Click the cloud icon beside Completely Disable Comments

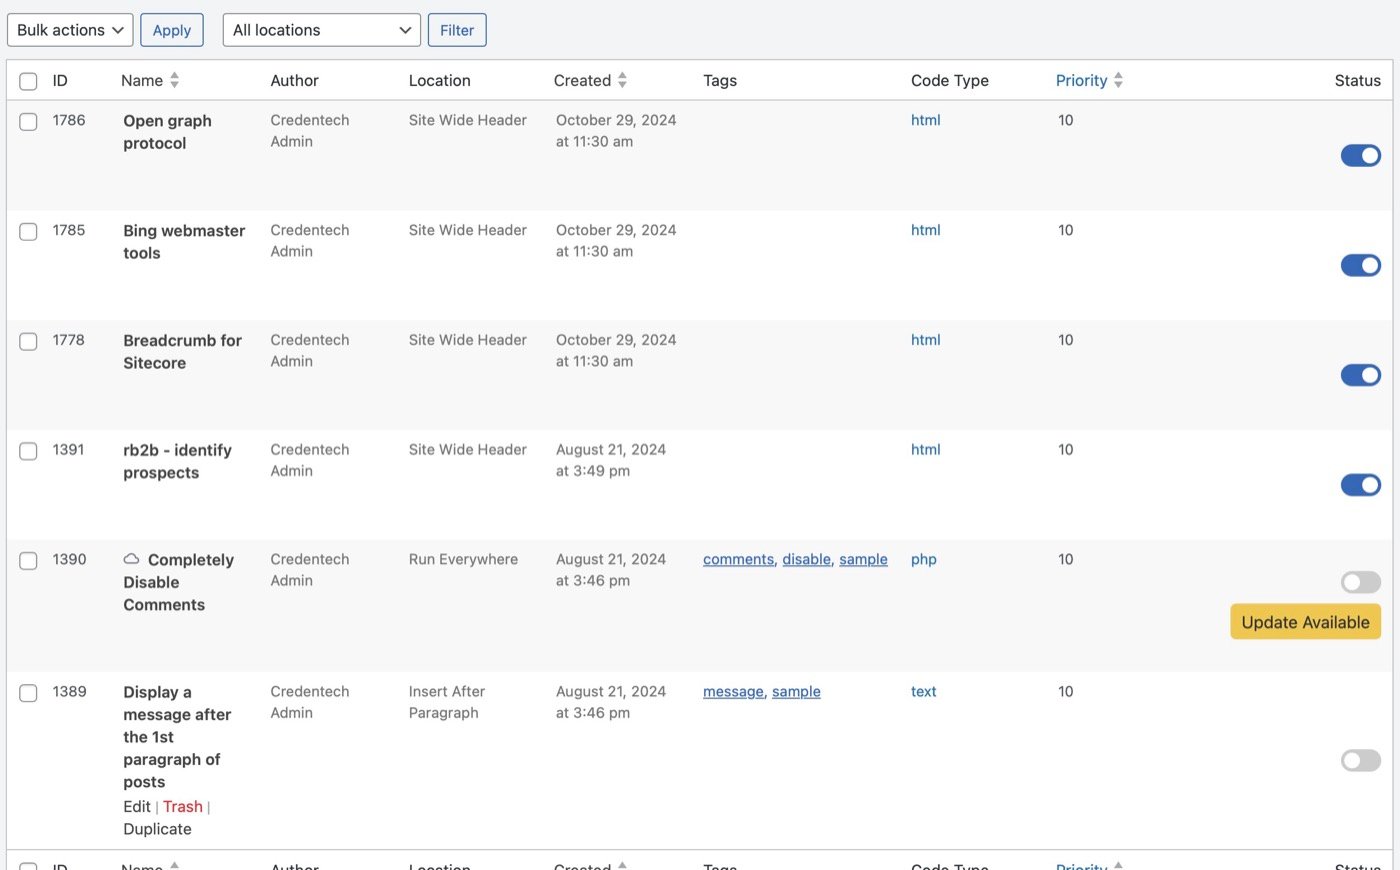131,559
